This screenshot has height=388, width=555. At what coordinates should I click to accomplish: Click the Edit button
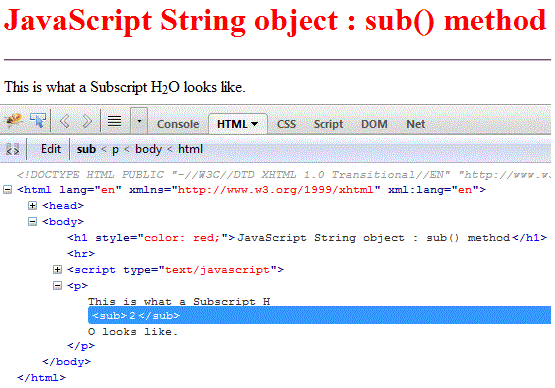click(51, 149)
